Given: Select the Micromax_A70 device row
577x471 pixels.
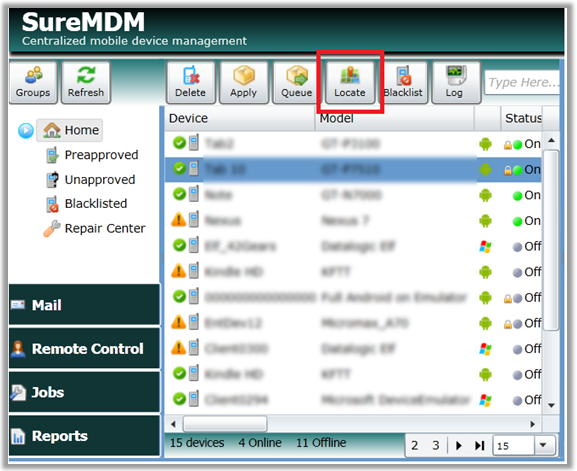Looking at the screenshot, I should (353, 323).
